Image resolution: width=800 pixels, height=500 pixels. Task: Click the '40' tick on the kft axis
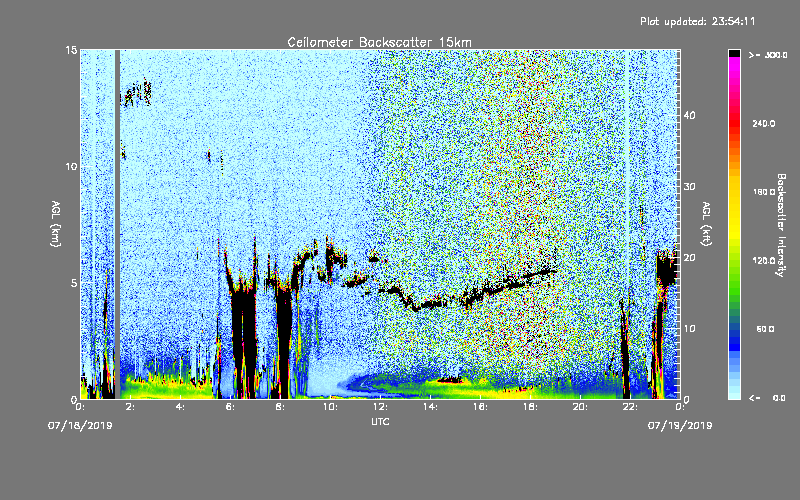(689, 115)
